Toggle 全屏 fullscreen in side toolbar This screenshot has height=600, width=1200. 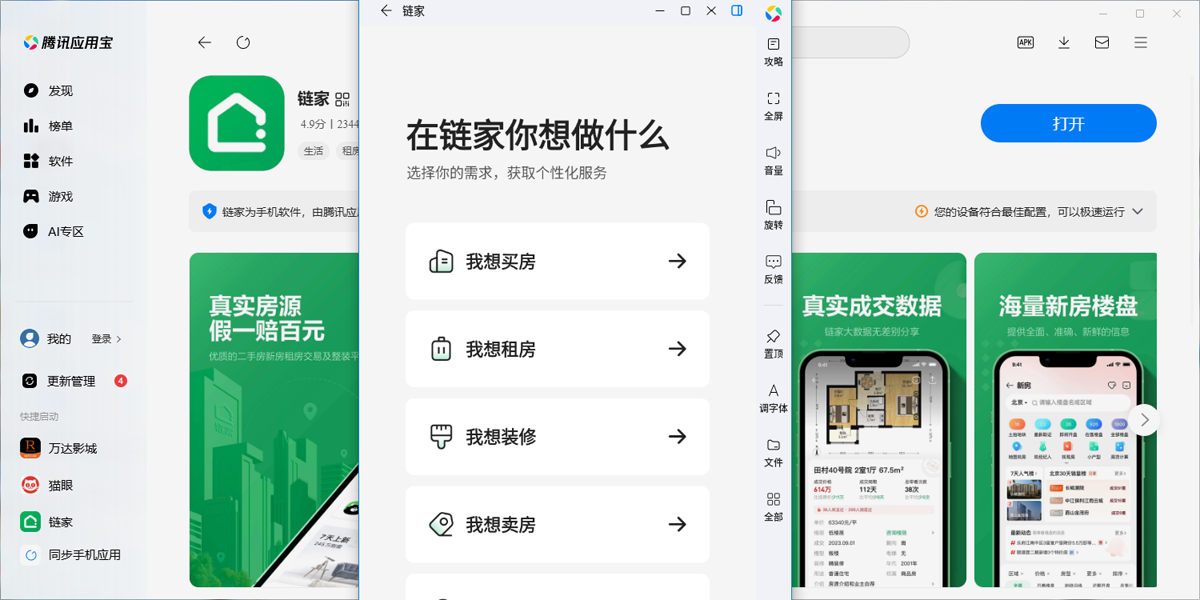773,106
